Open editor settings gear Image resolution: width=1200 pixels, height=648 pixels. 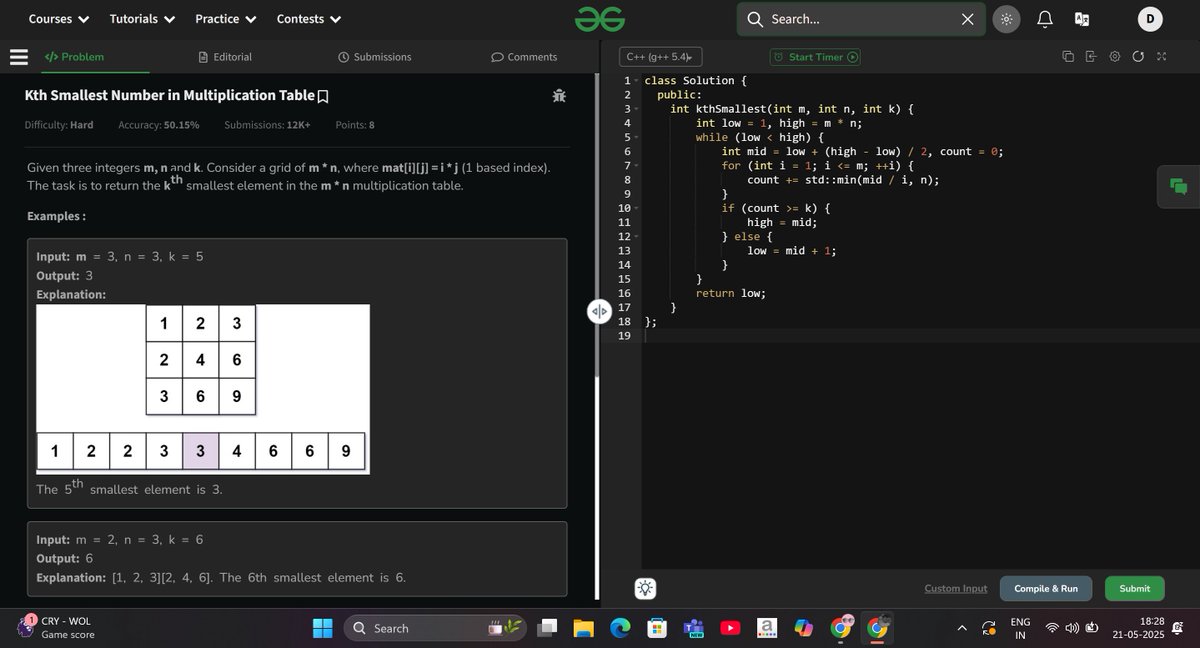click(x=1114, y=57)
